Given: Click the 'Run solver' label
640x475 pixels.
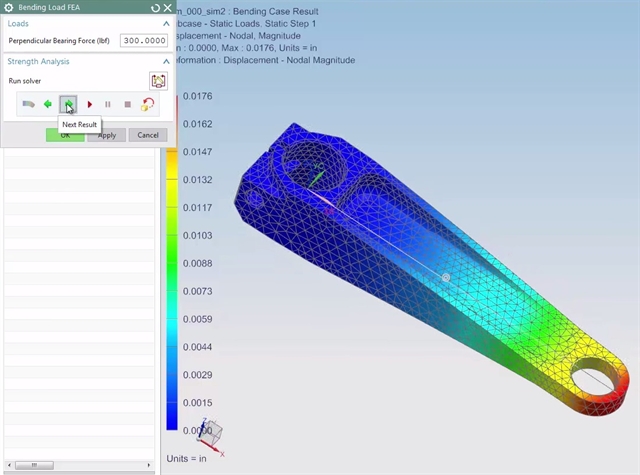Looking at the screenshot, I should [x=25, y=81].
